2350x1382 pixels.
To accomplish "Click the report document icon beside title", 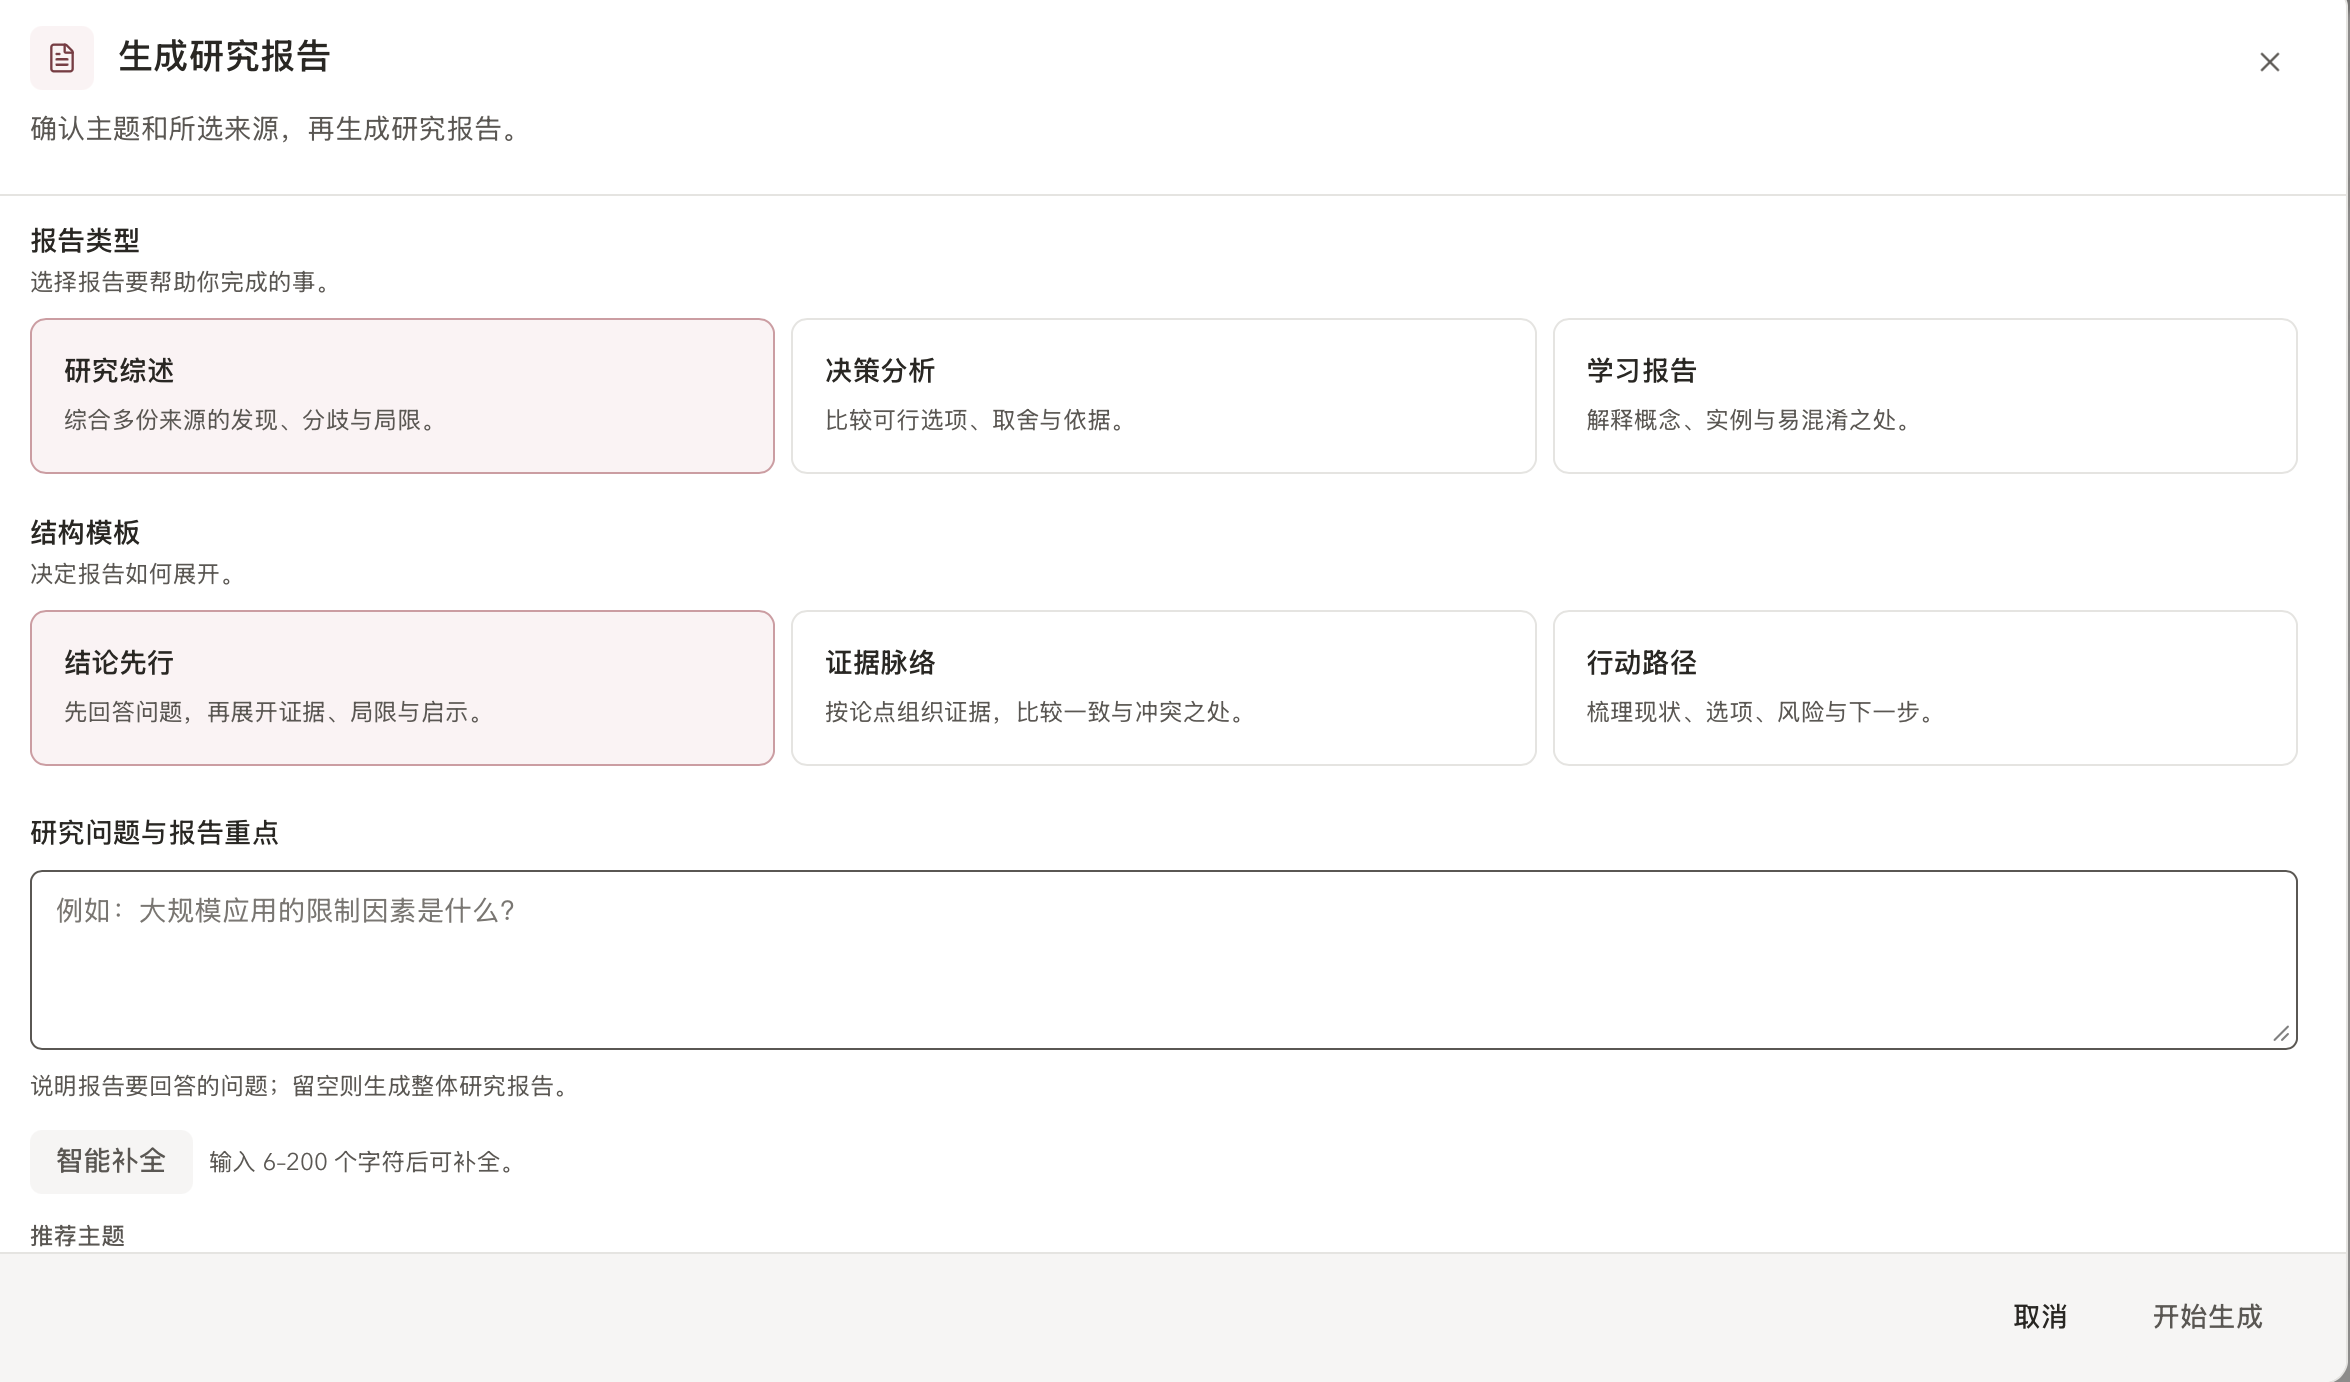I will (62, 58).
